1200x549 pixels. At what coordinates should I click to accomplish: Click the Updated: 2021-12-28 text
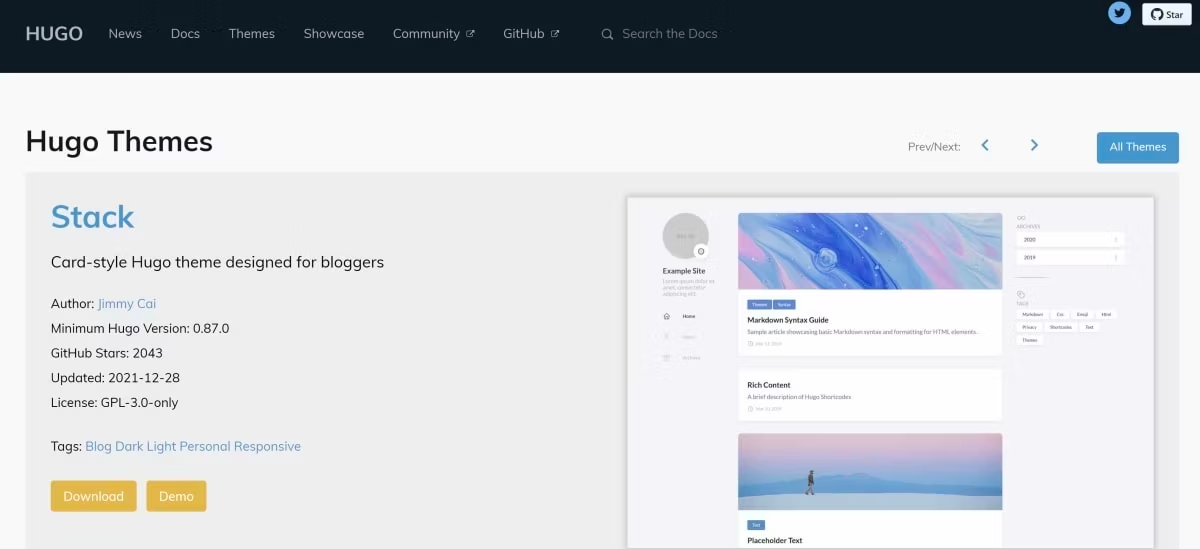click(x=115, y=378)
